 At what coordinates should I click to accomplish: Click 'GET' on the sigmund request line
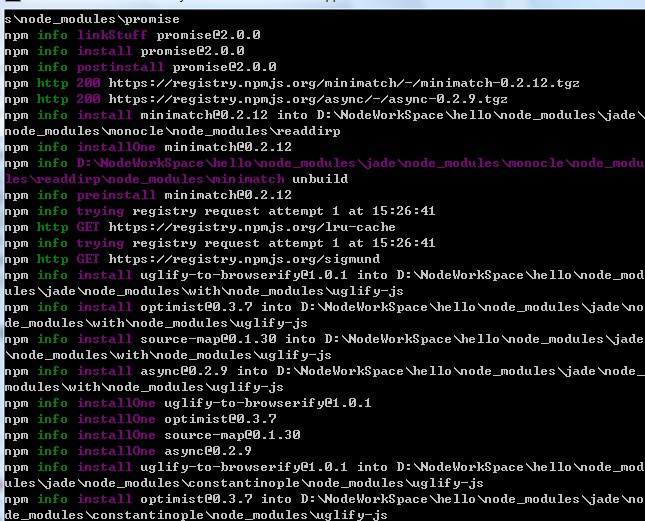coord(88,259)
